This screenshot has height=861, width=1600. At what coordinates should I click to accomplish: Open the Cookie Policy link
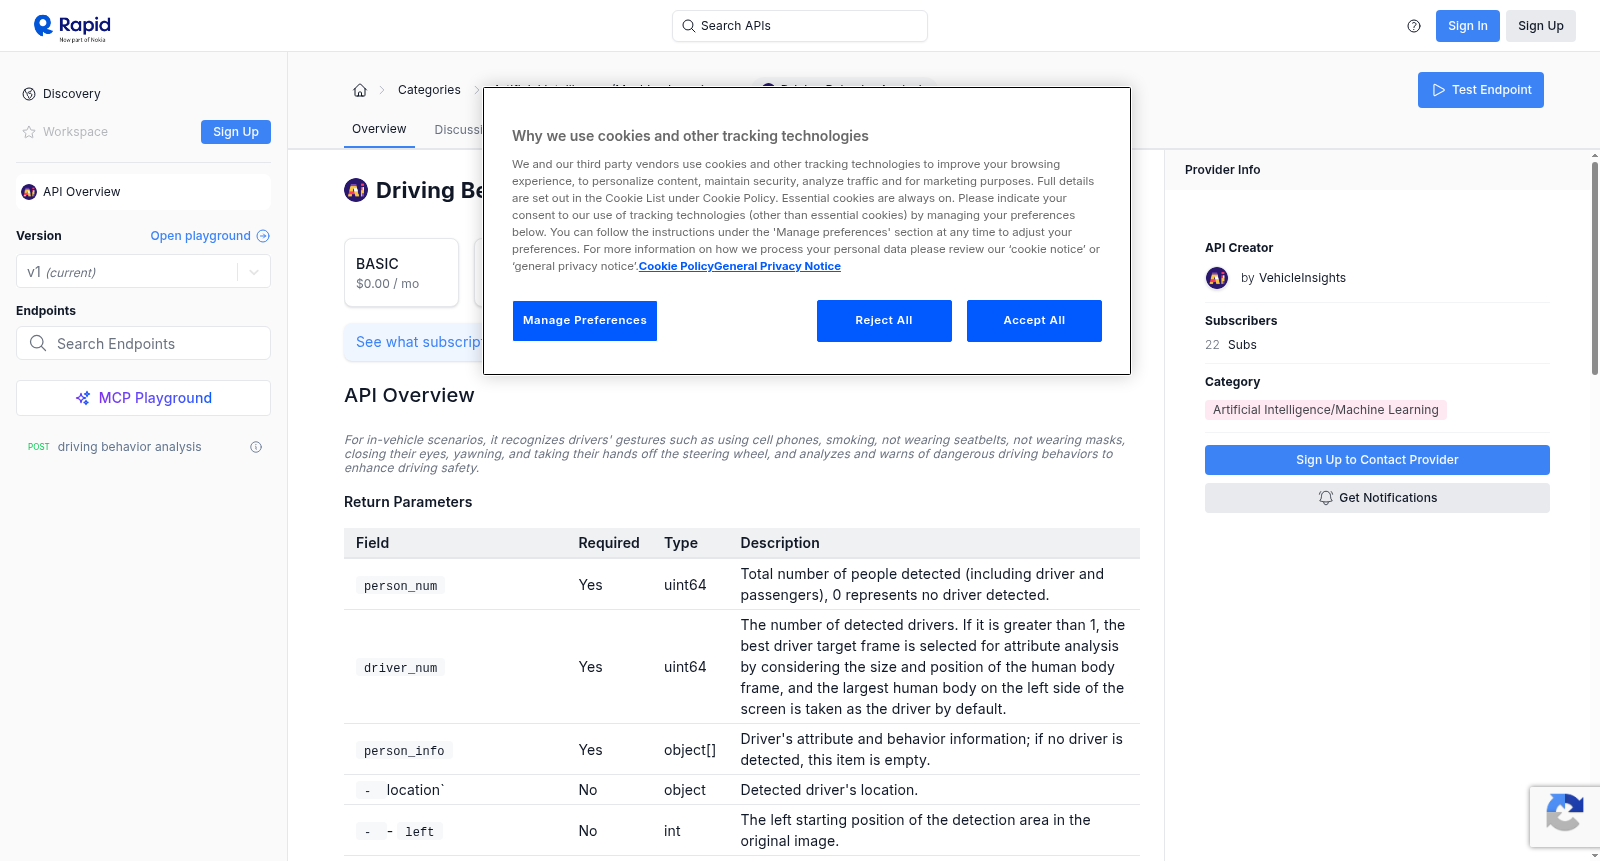(676, 267)
